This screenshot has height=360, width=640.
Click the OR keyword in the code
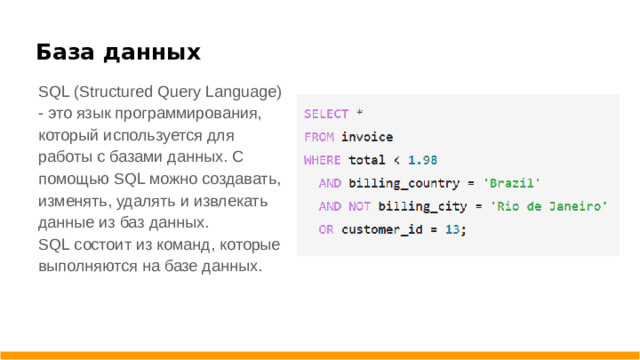[326, 229]
